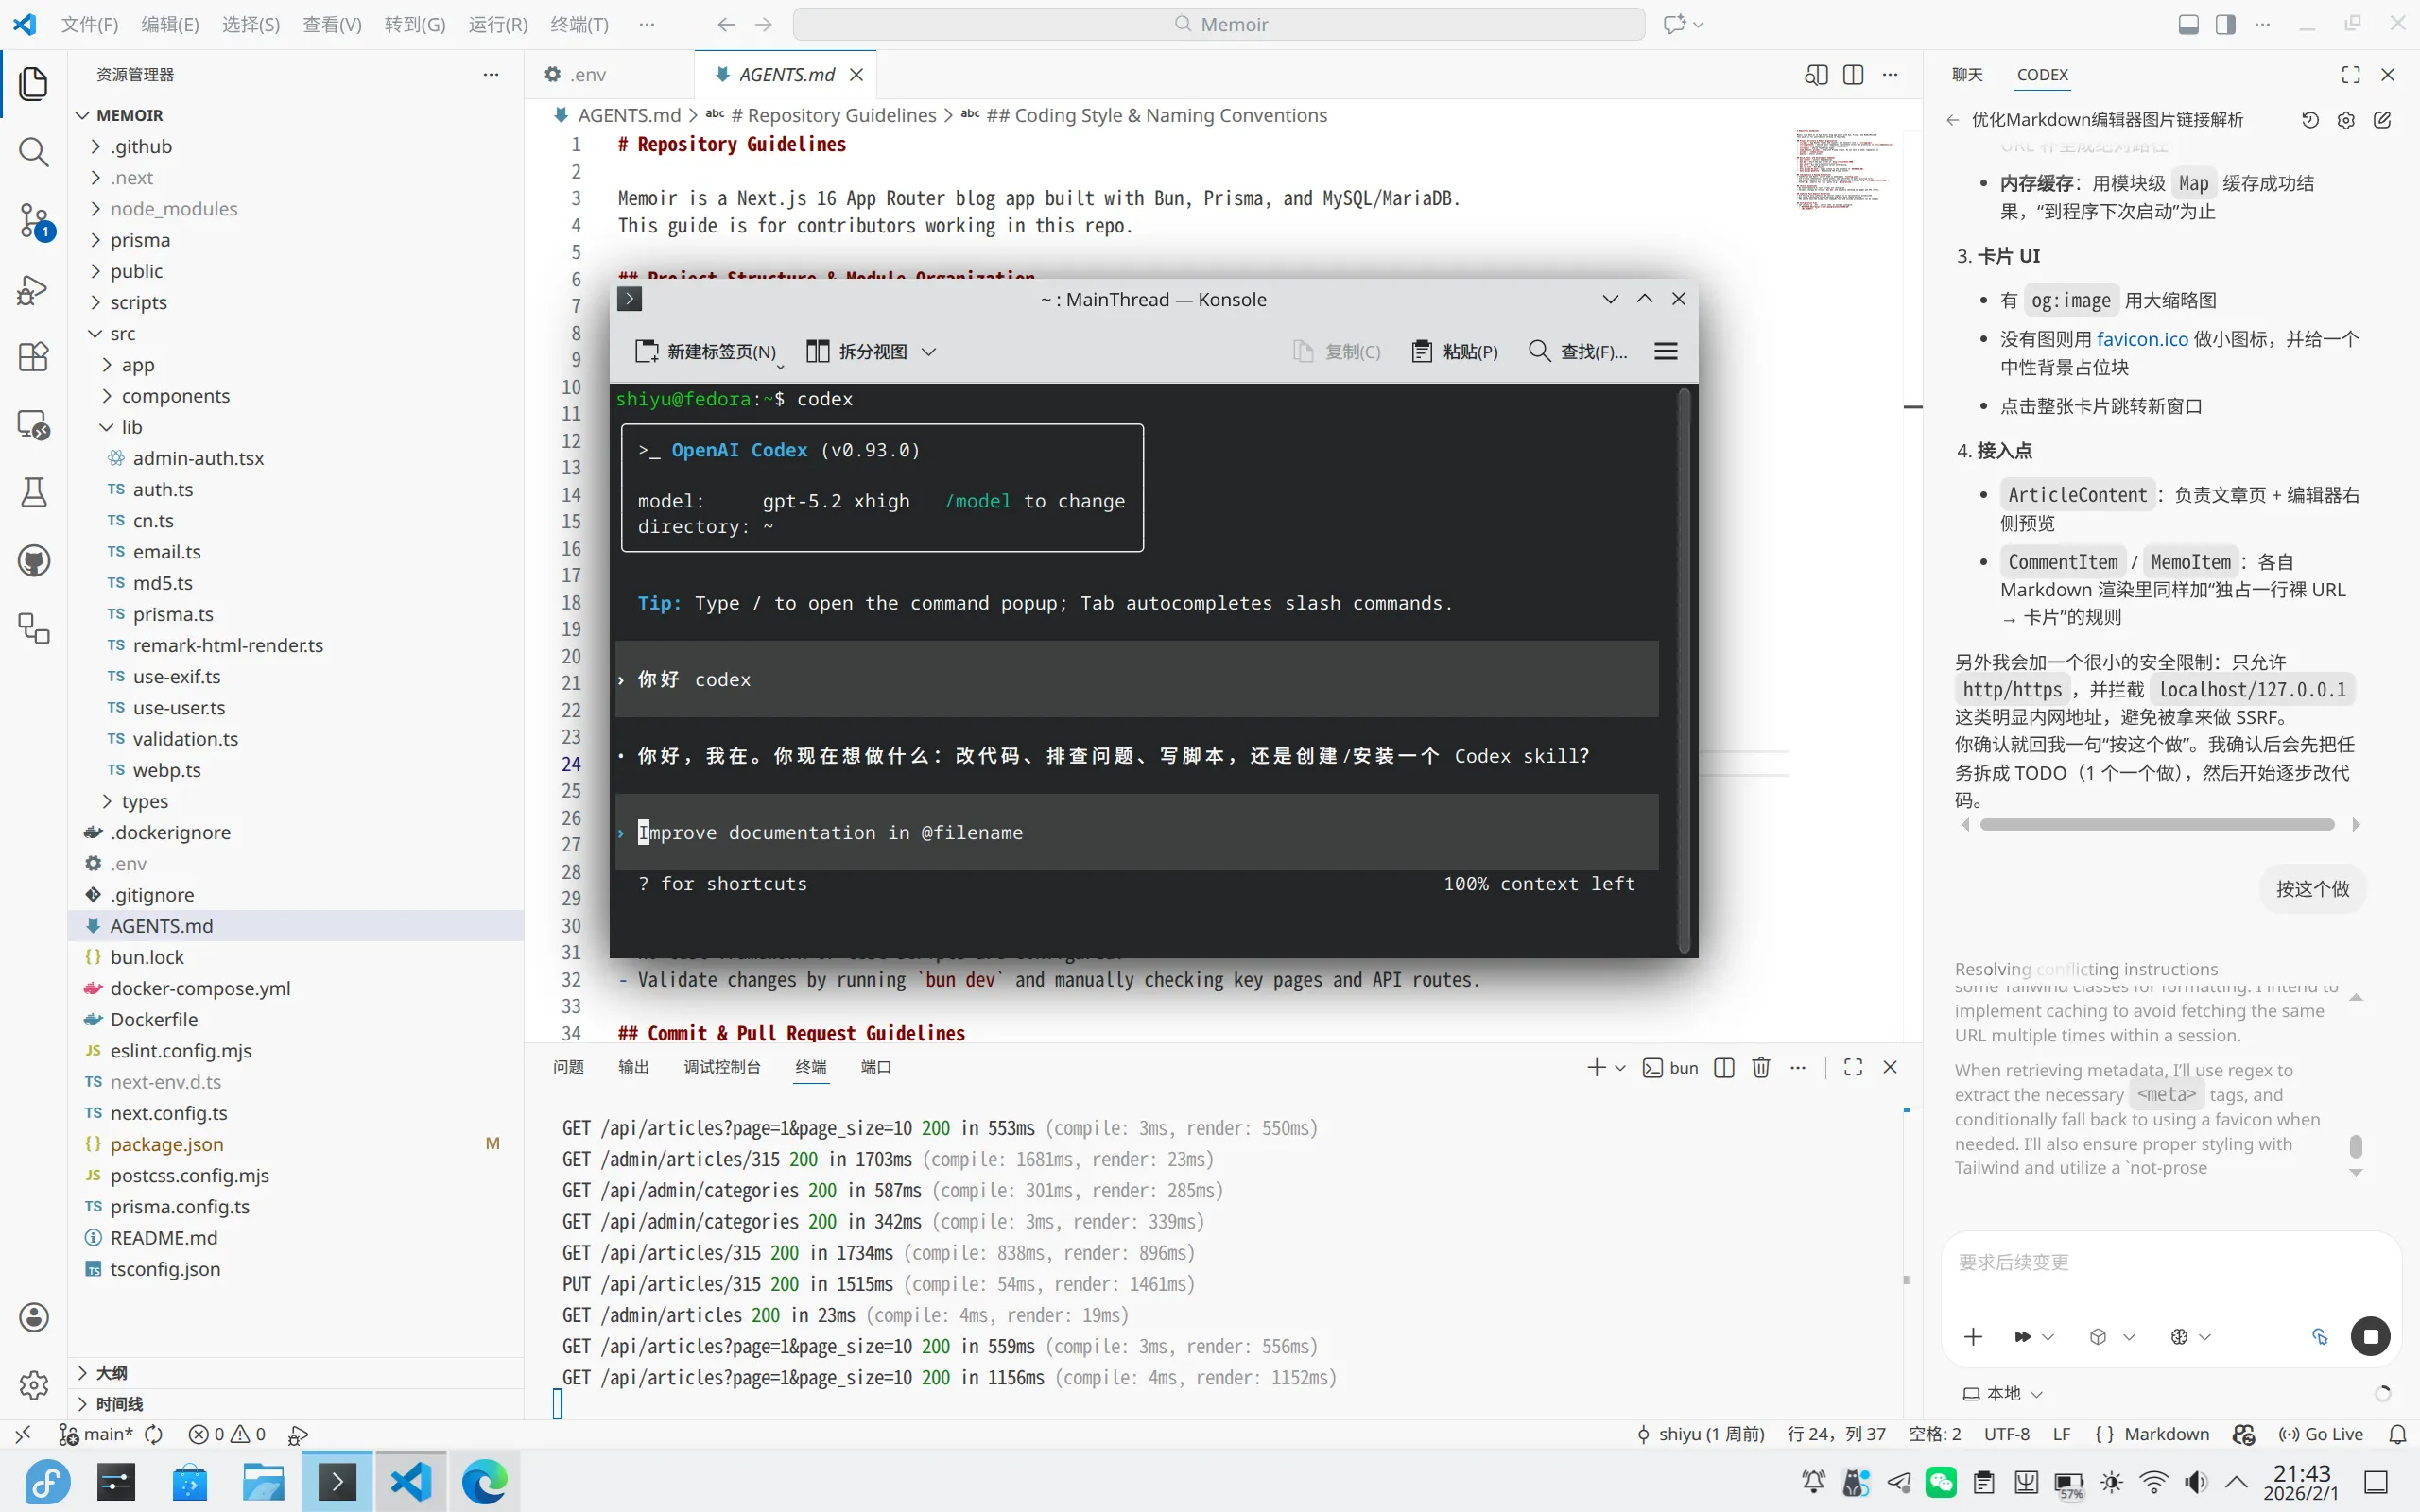Toggle maximize terminal panel size

1853,1067
